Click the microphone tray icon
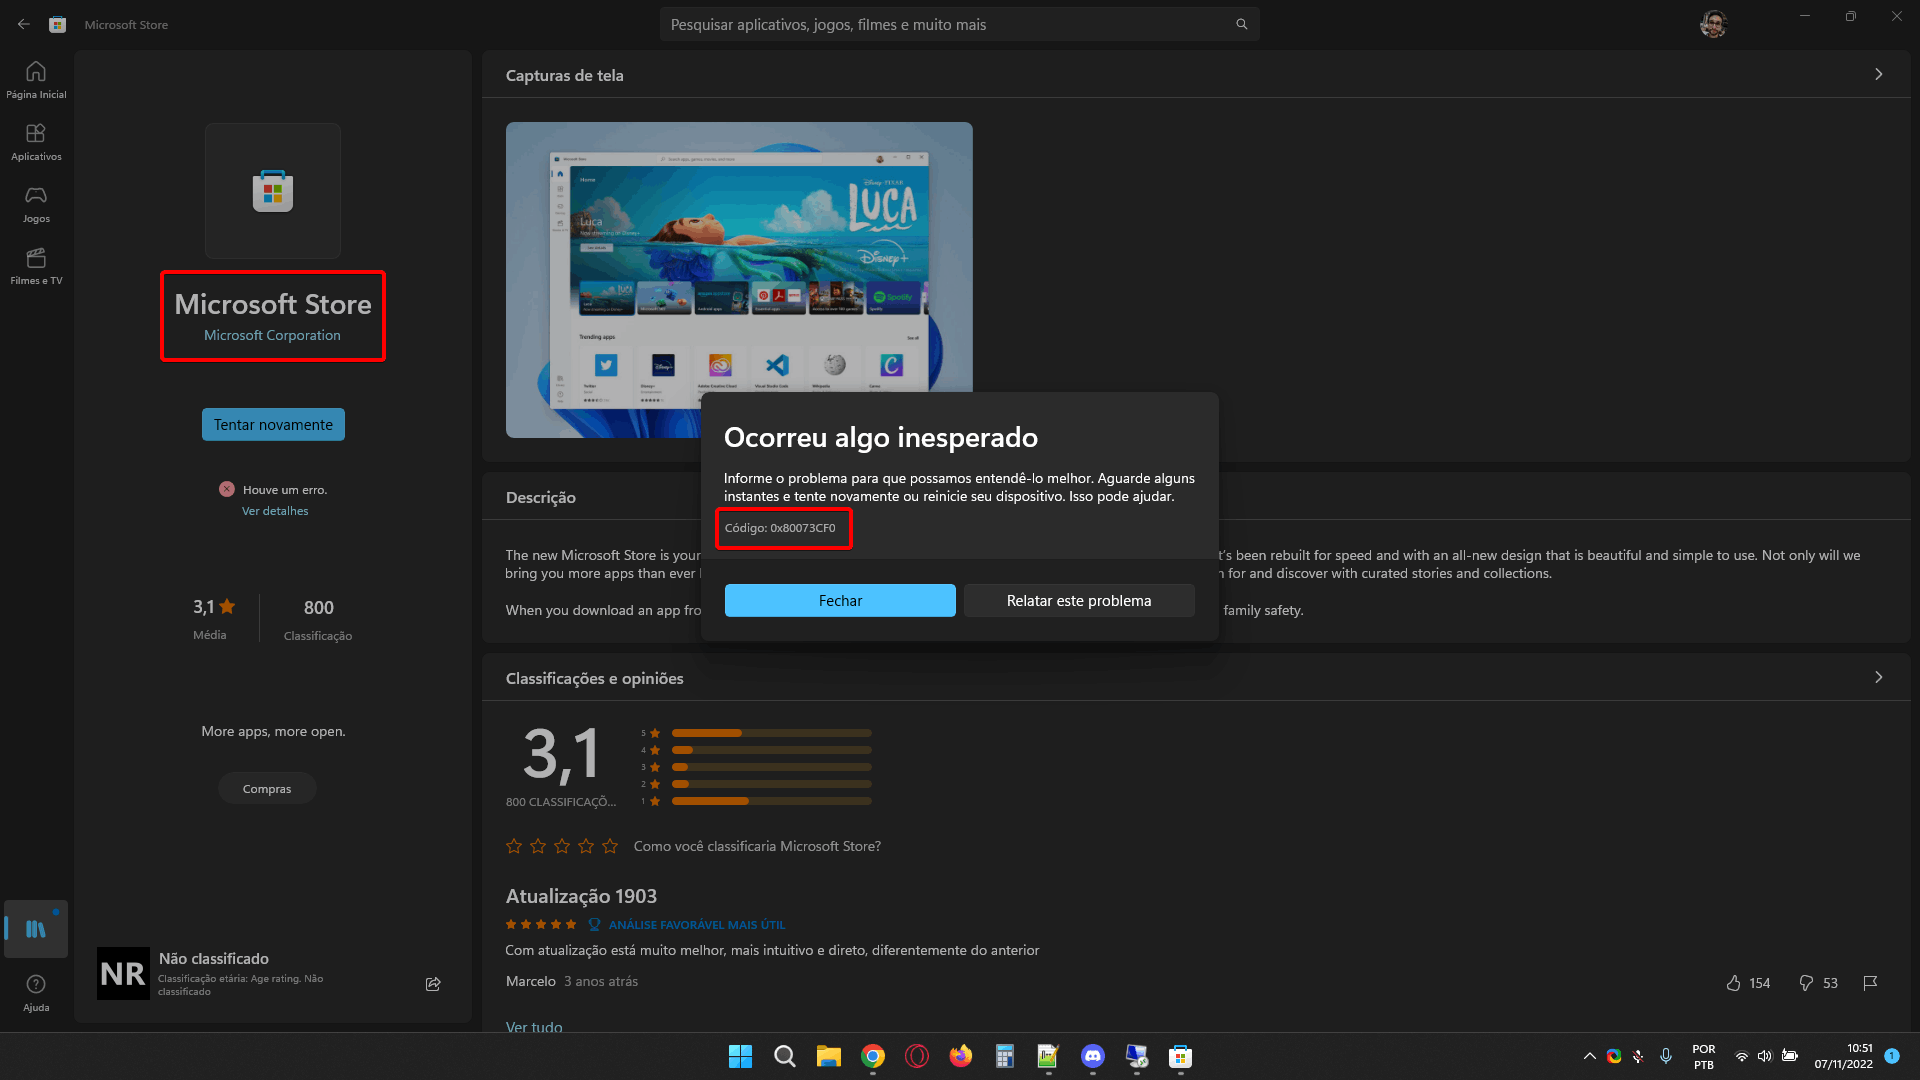The height and width of the screenshot is (1080, 1920). pyautogui.click(x=1665, y=1056)
